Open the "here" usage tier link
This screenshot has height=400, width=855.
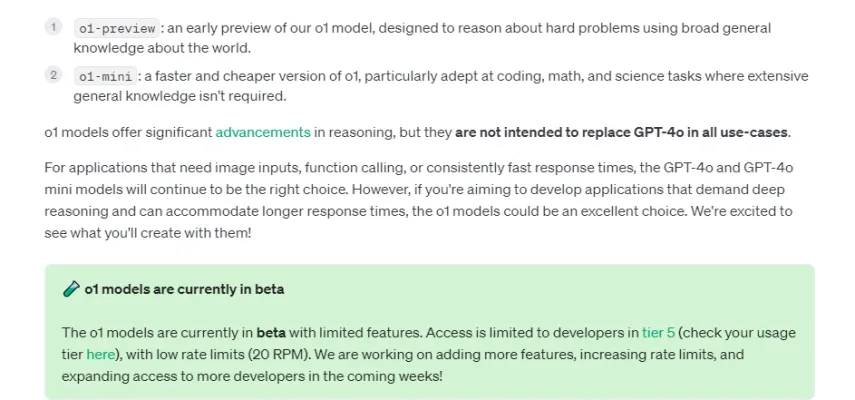pos(100,354)
